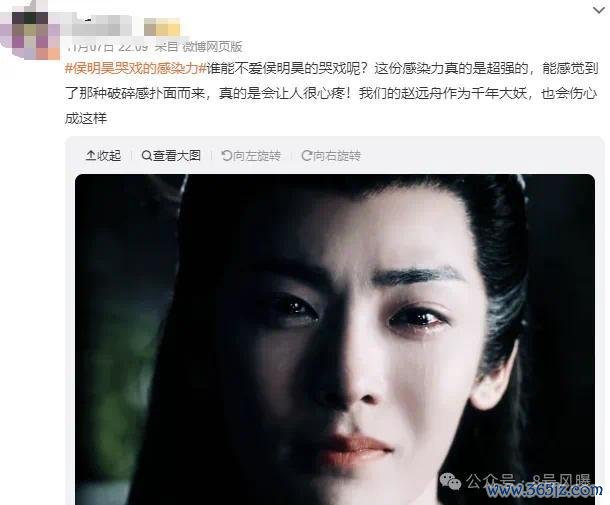The width and height of the screenshot is (610, 505).
Task: Click the yellow badge beside the username
Action: 162,27
